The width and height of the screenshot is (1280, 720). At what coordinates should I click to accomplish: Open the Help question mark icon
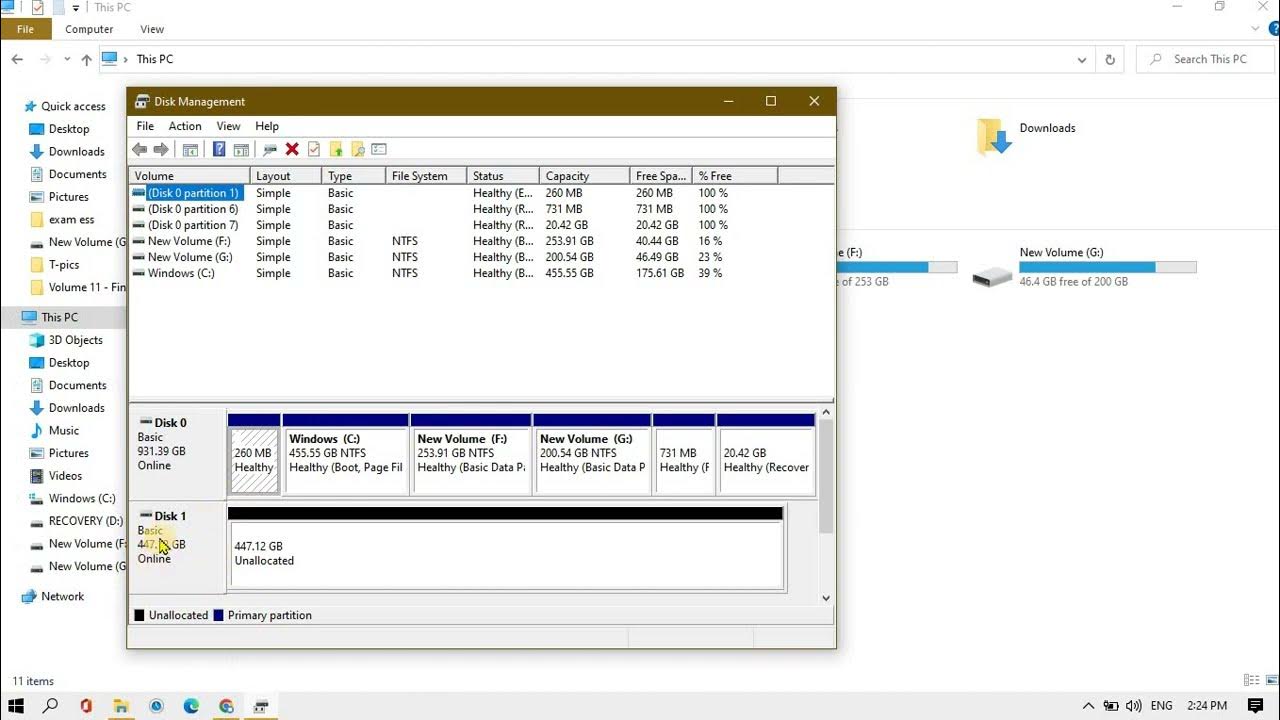coord(219,149)
